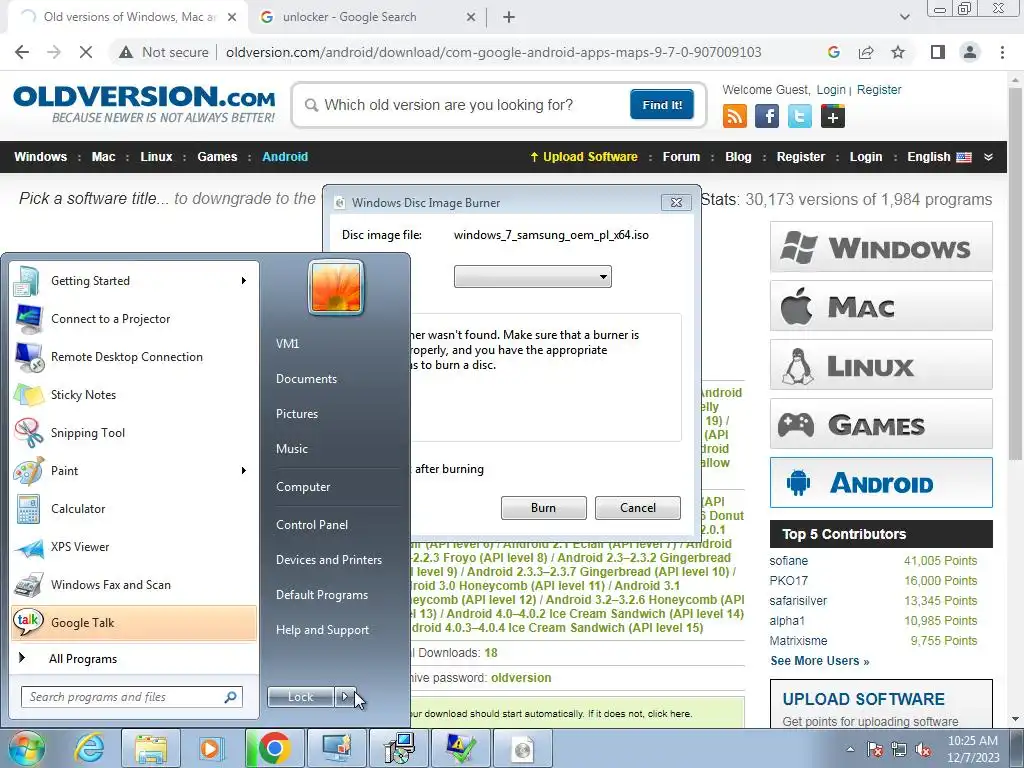Open Connect to a Projector

(134, 319)
